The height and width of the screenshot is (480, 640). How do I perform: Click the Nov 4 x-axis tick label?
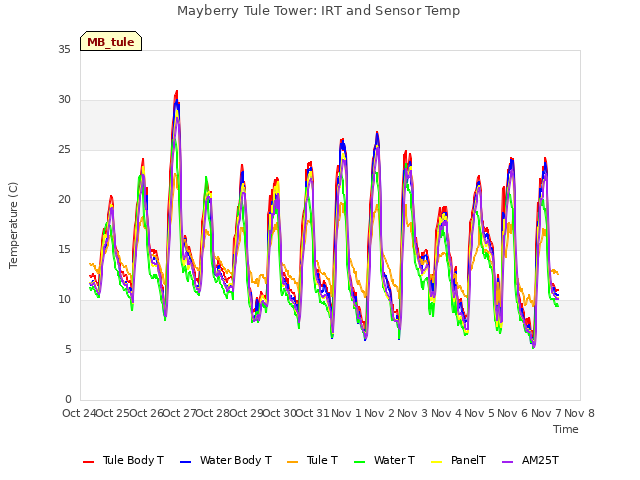[446, 413]
